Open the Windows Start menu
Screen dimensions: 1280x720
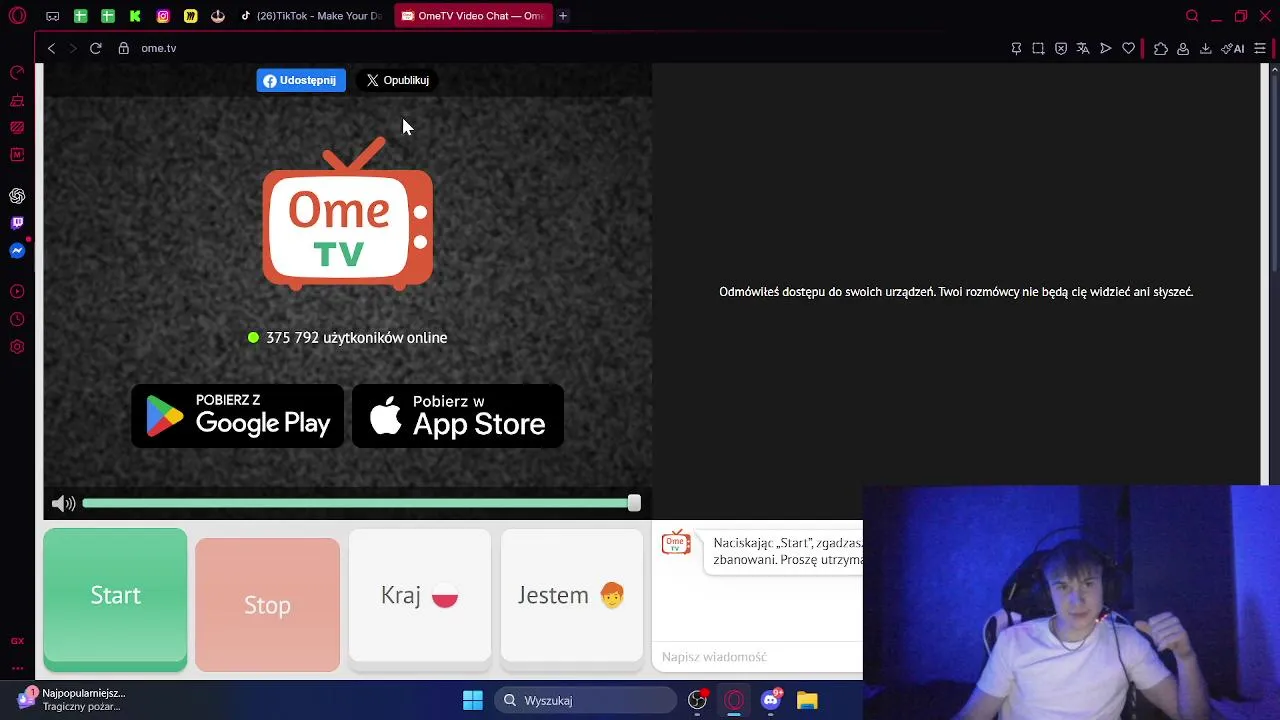coord(473,700)
